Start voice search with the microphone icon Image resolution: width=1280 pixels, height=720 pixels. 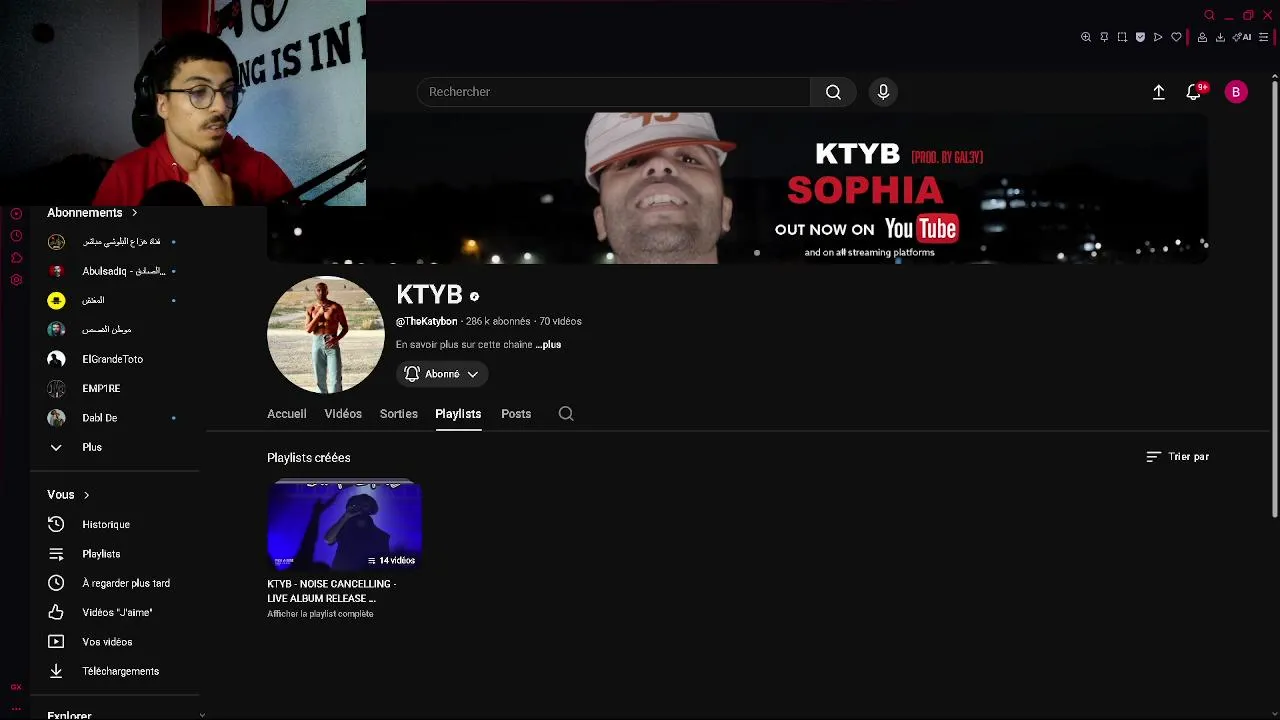883,92
